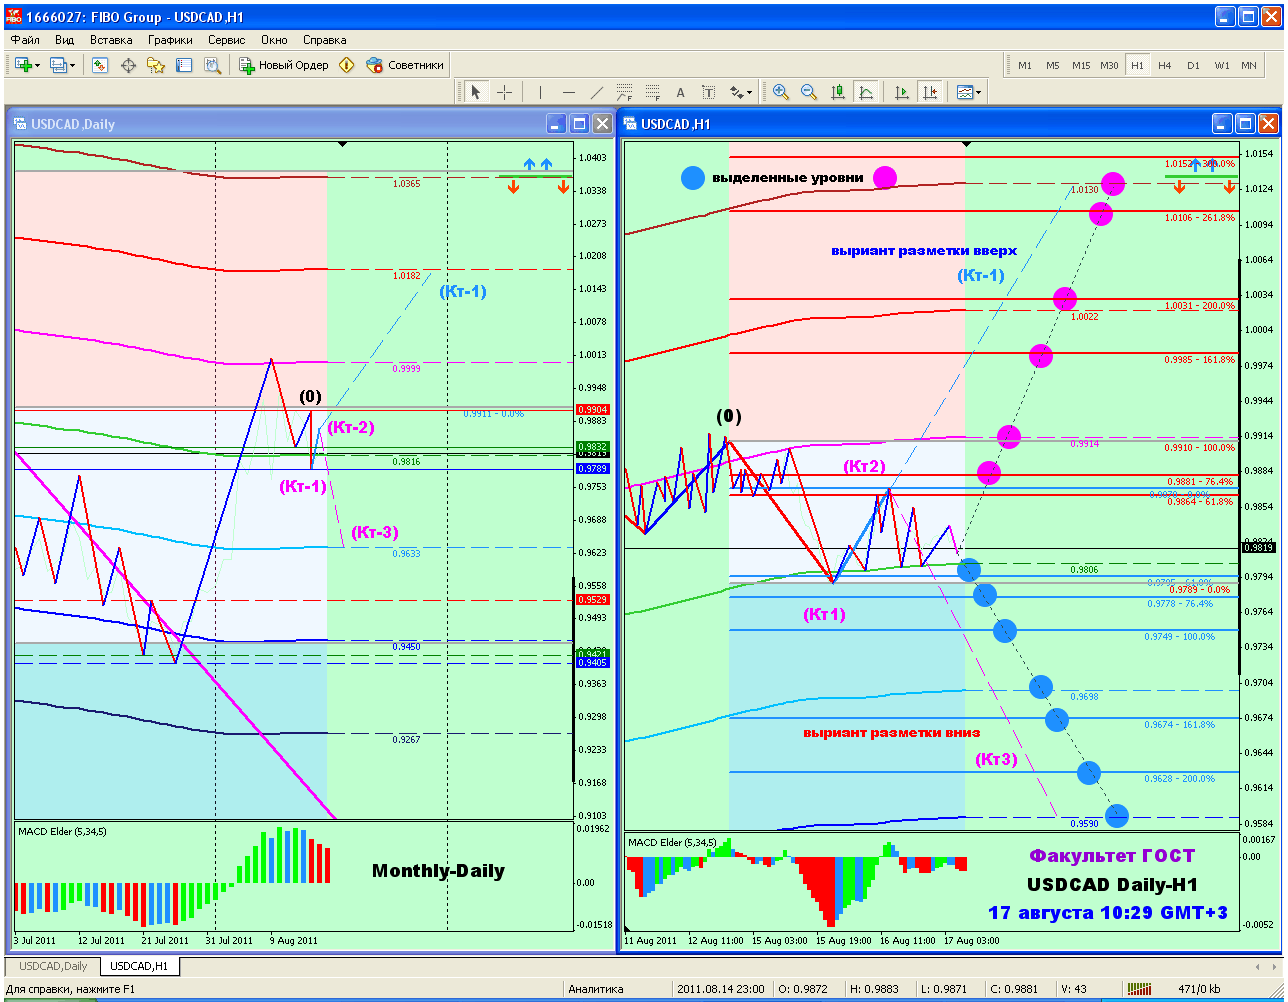Open the Вид menu
This screenshot has height=1002, width=1288.
tap(65, 40)
